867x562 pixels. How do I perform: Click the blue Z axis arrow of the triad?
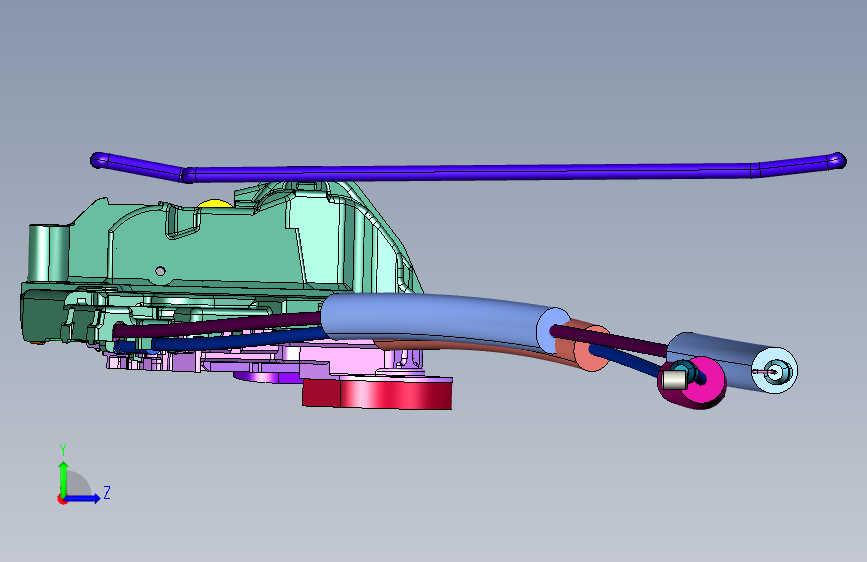(83, 498)
